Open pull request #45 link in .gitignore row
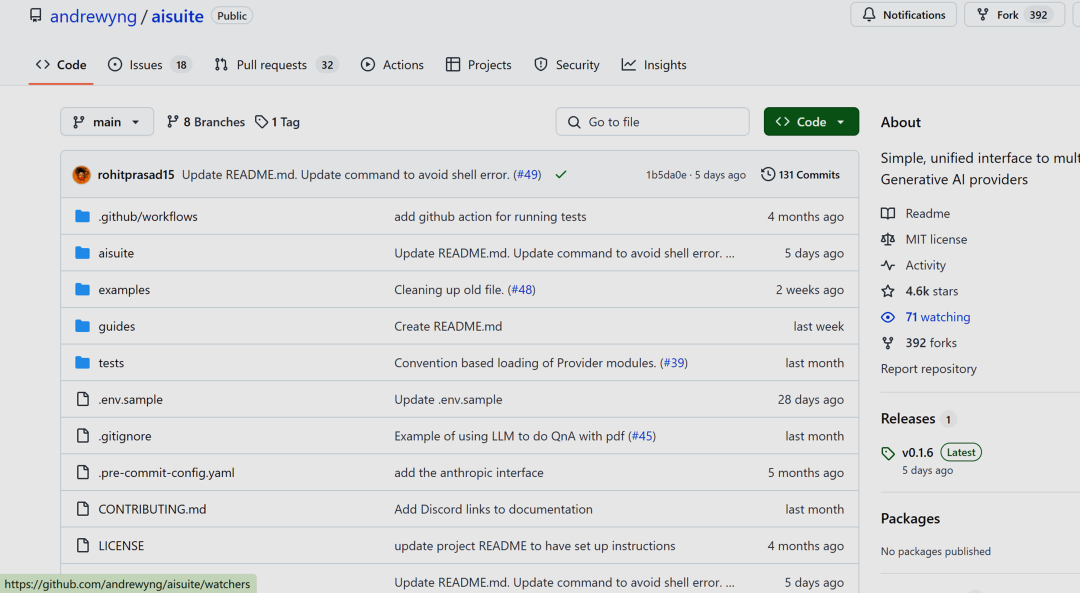Screen dimensions: 1080x593 [643, 436]
